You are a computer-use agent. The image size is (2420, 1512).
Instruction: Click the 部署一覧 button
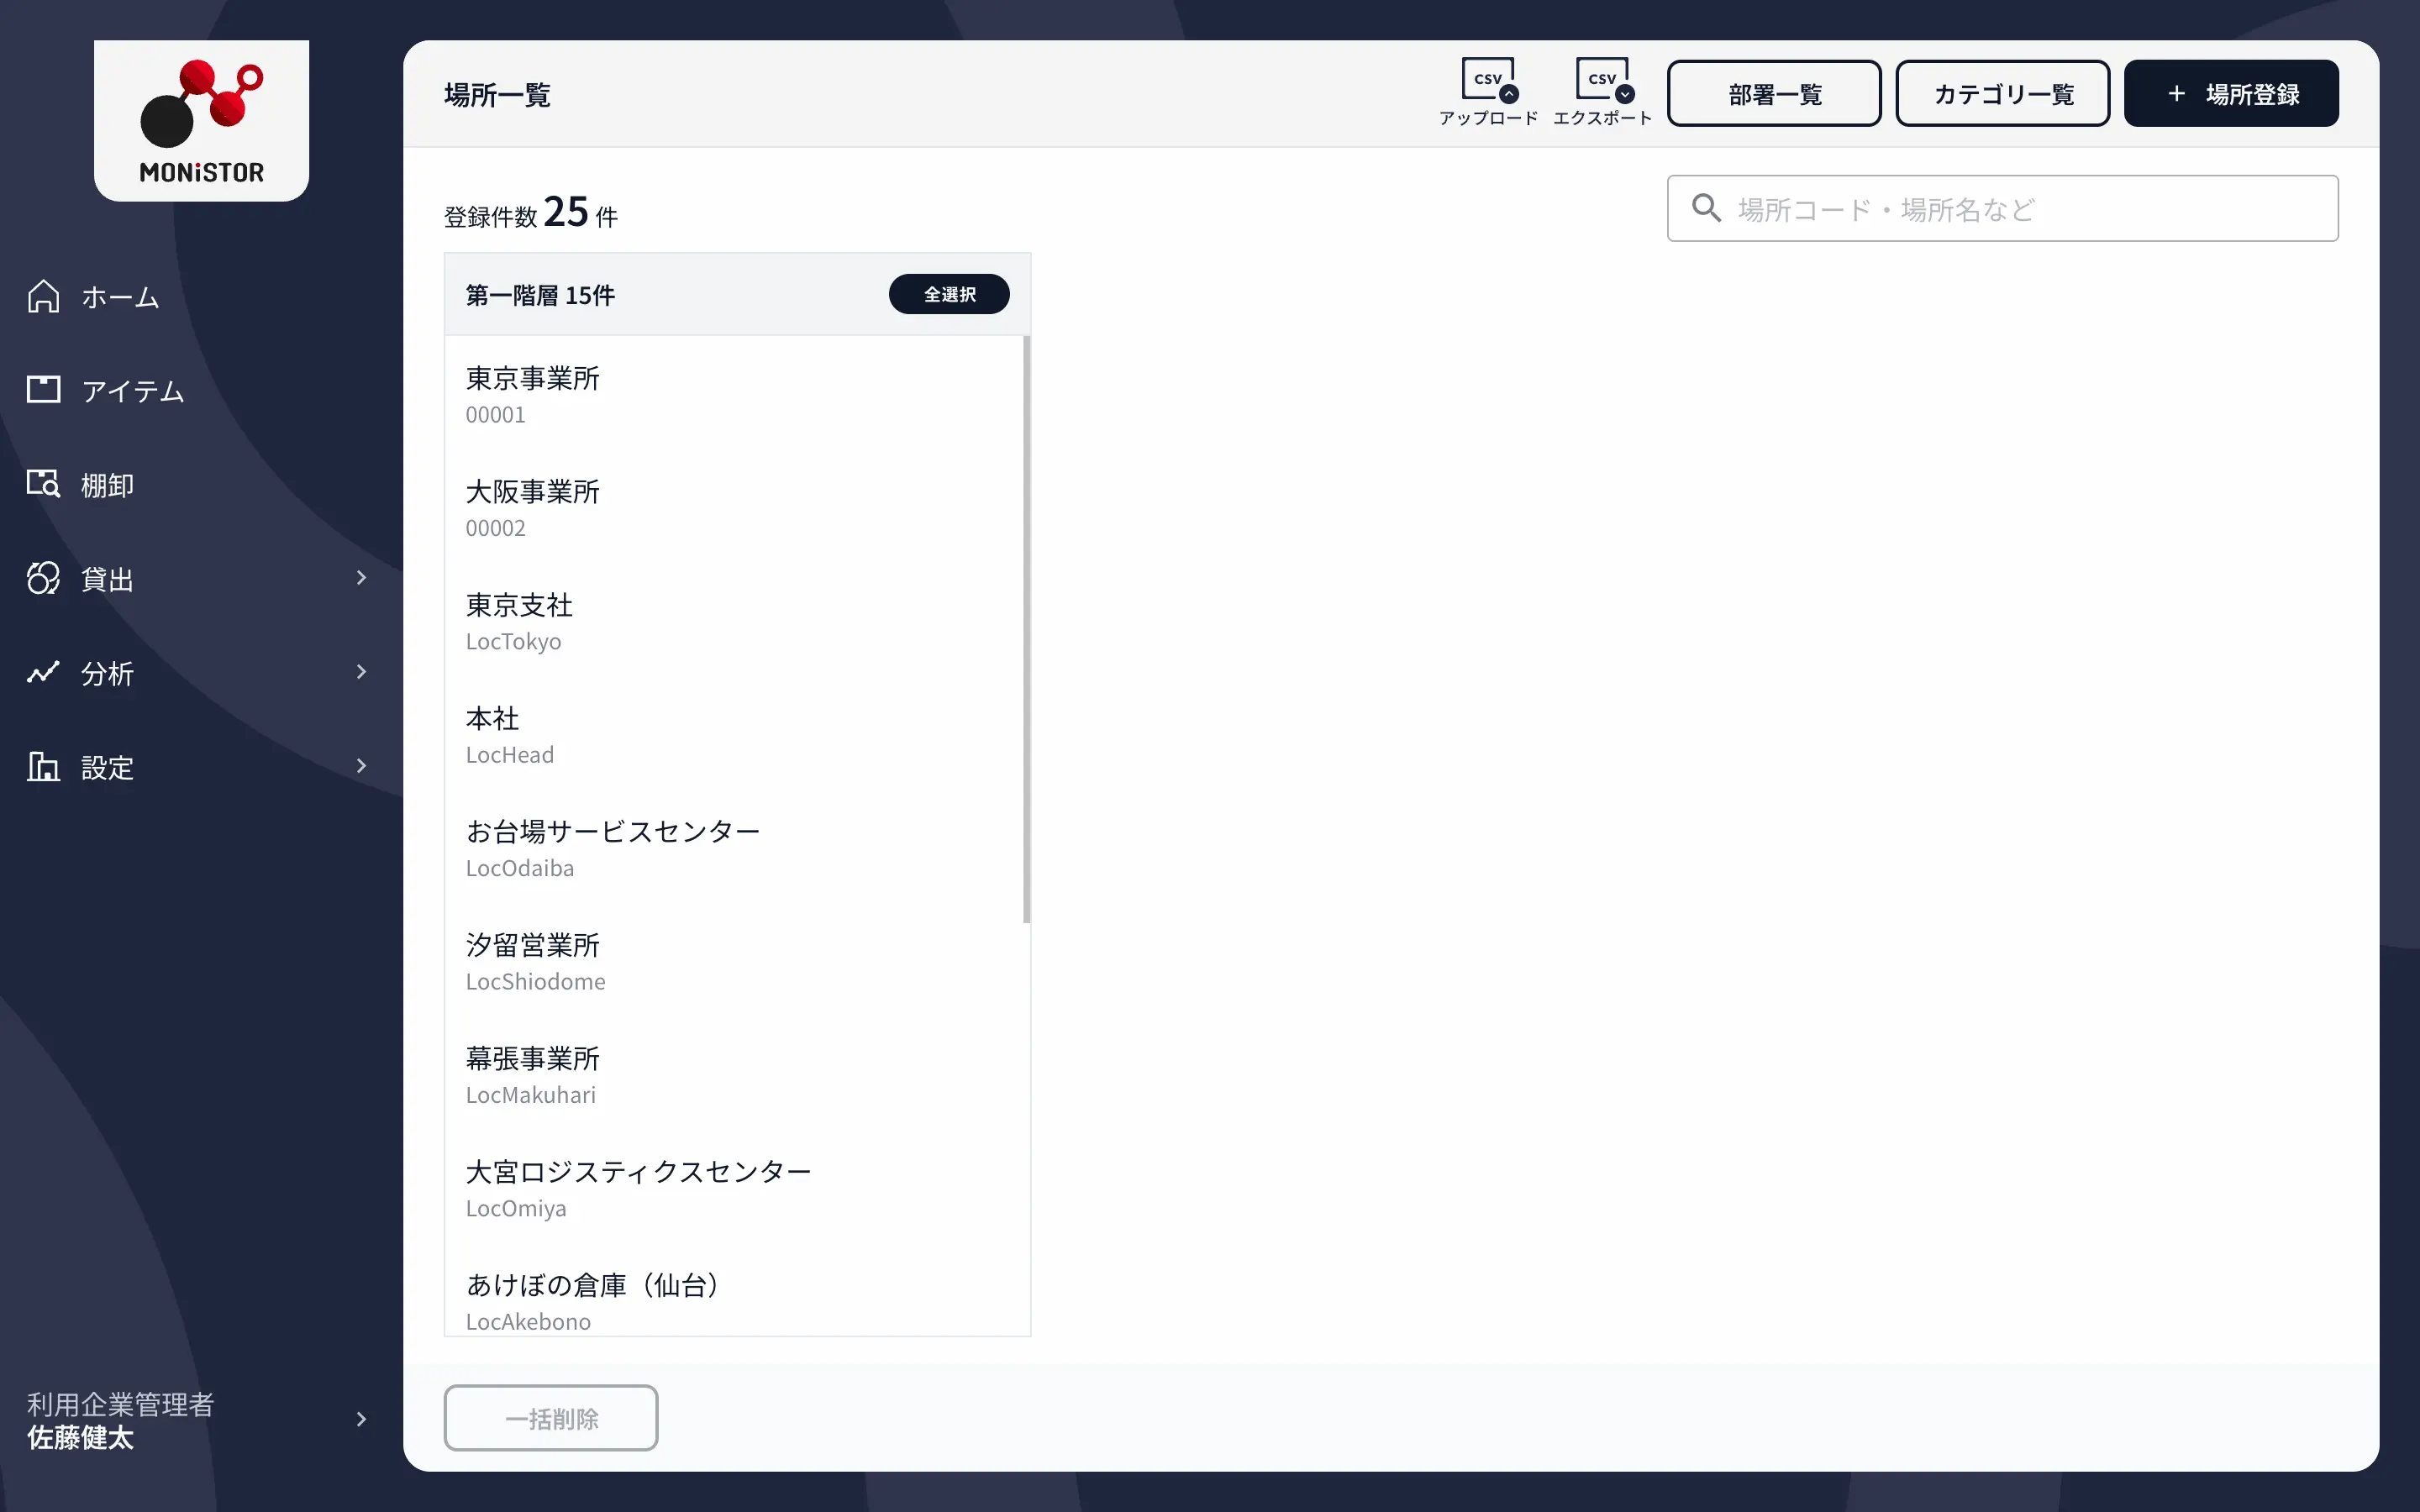1774,93
